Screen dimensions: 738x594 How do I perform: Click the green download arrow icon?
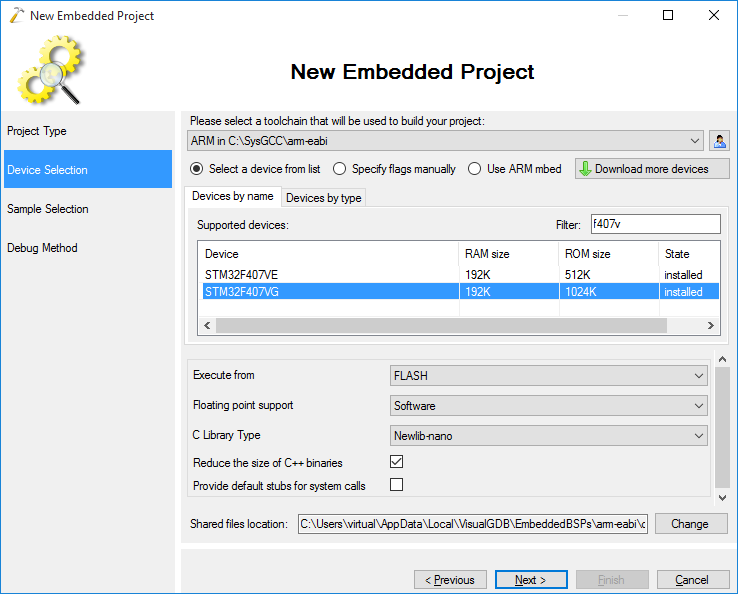[x=585, y=169]
